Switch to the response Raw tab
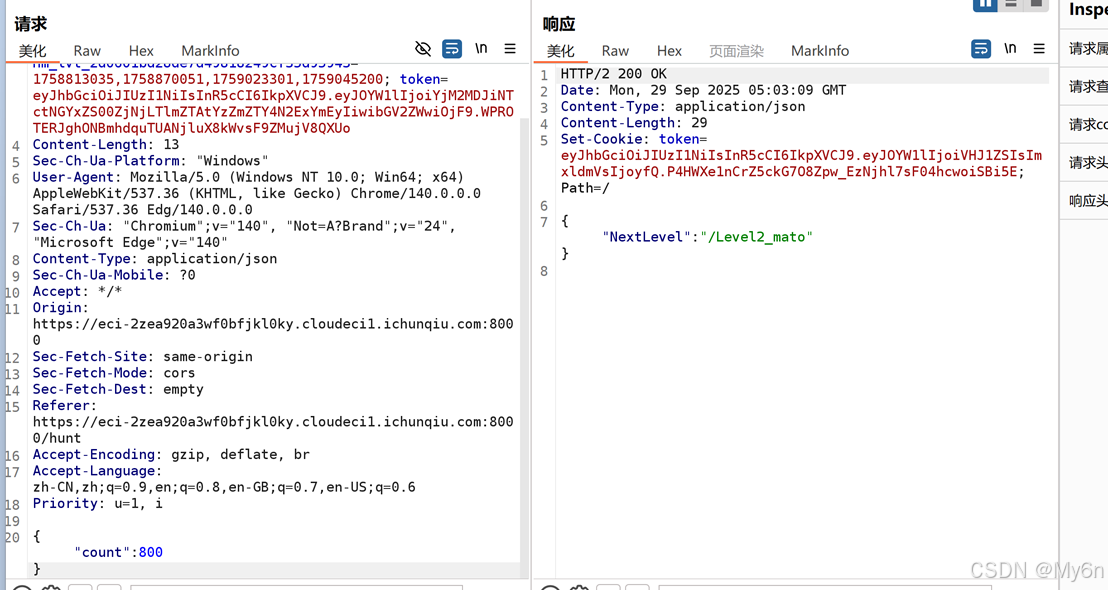The image size is (1108, 590). [x=615, y=51]
